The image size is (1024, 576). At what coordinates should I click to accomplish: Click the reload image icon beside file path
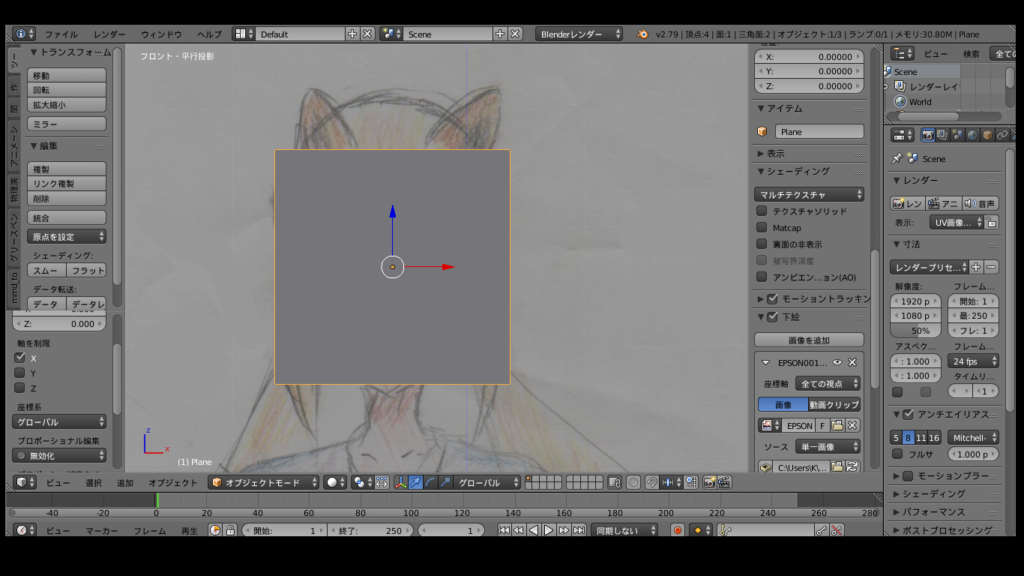(x=852, y=467)
